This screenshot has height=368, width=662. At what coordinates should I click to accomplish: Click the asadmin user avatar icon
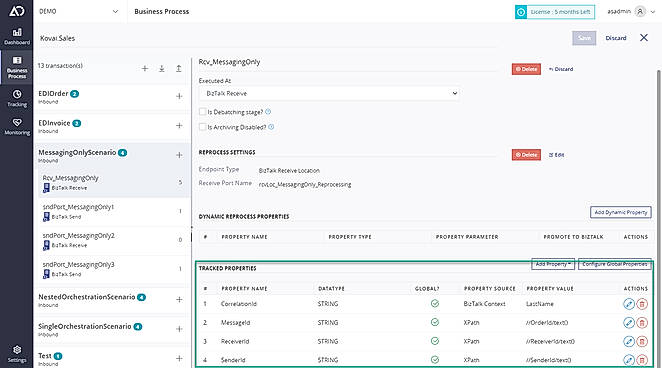[x=640, y=11]
